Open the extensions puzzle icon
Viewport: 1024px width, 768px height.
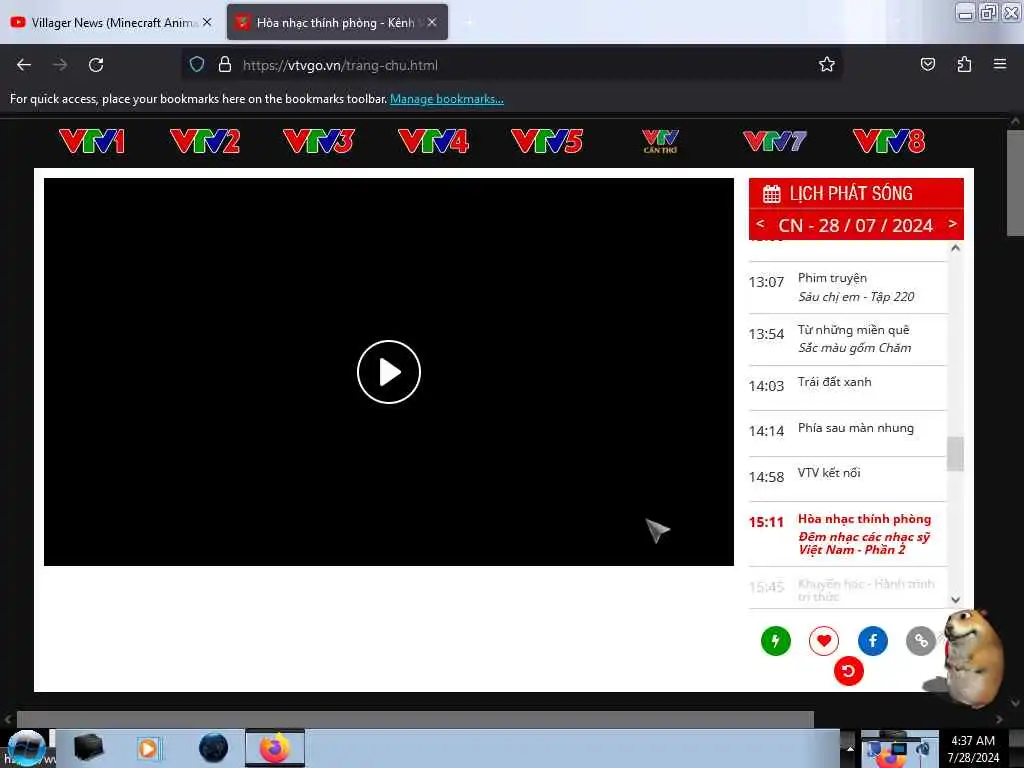[x=964, y=64]
